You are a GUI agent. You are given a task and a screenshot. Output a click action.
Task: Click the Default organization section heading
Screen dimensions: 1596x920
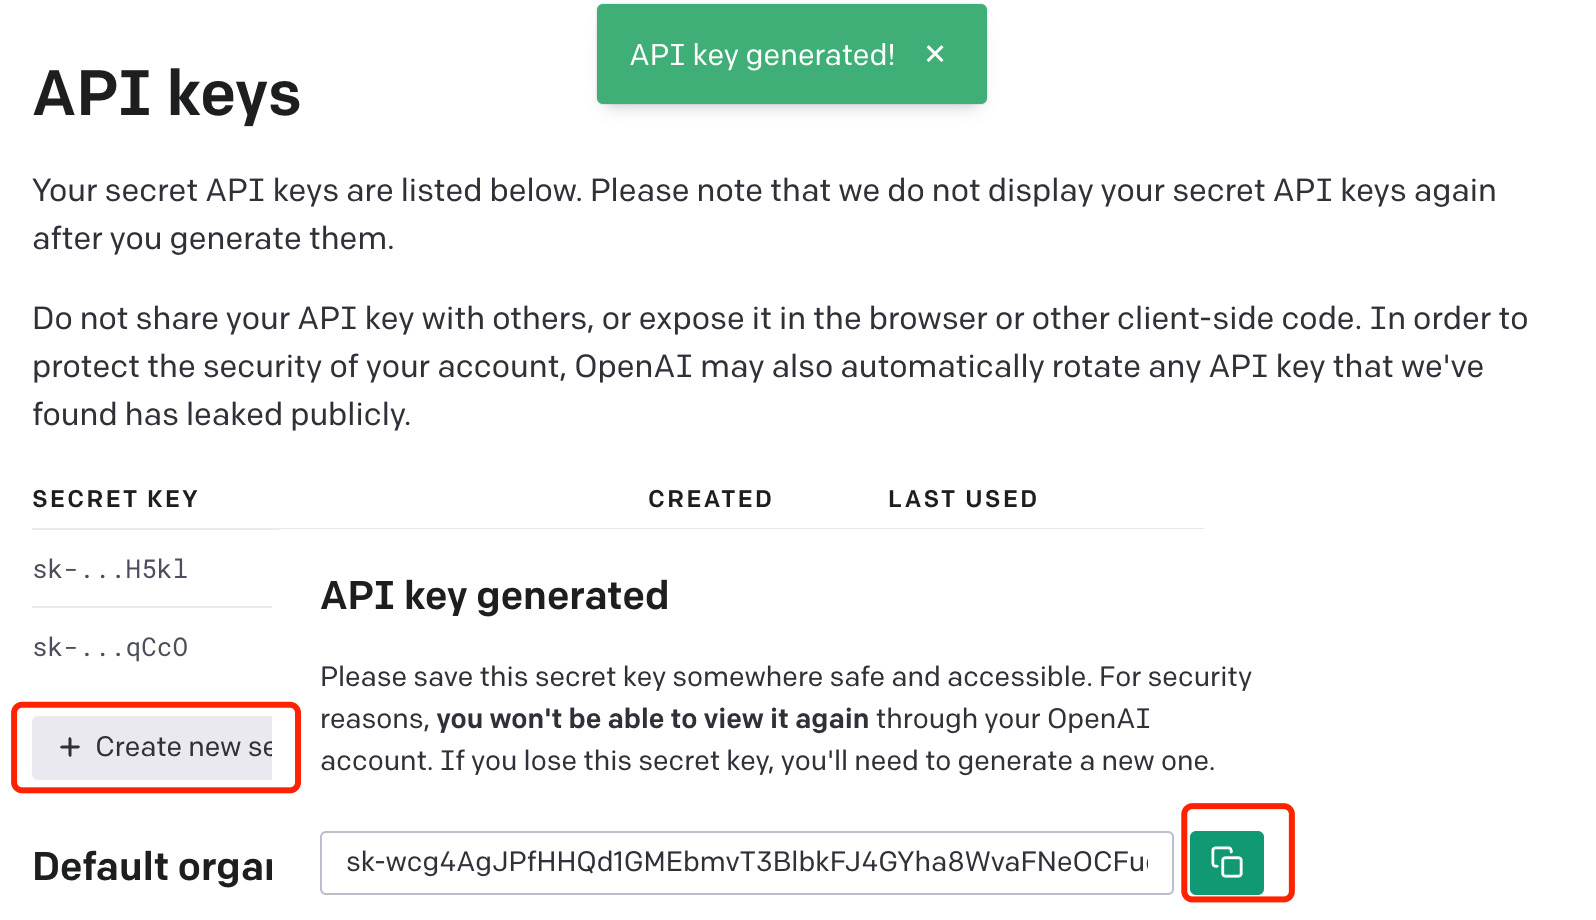click(153, 866)
